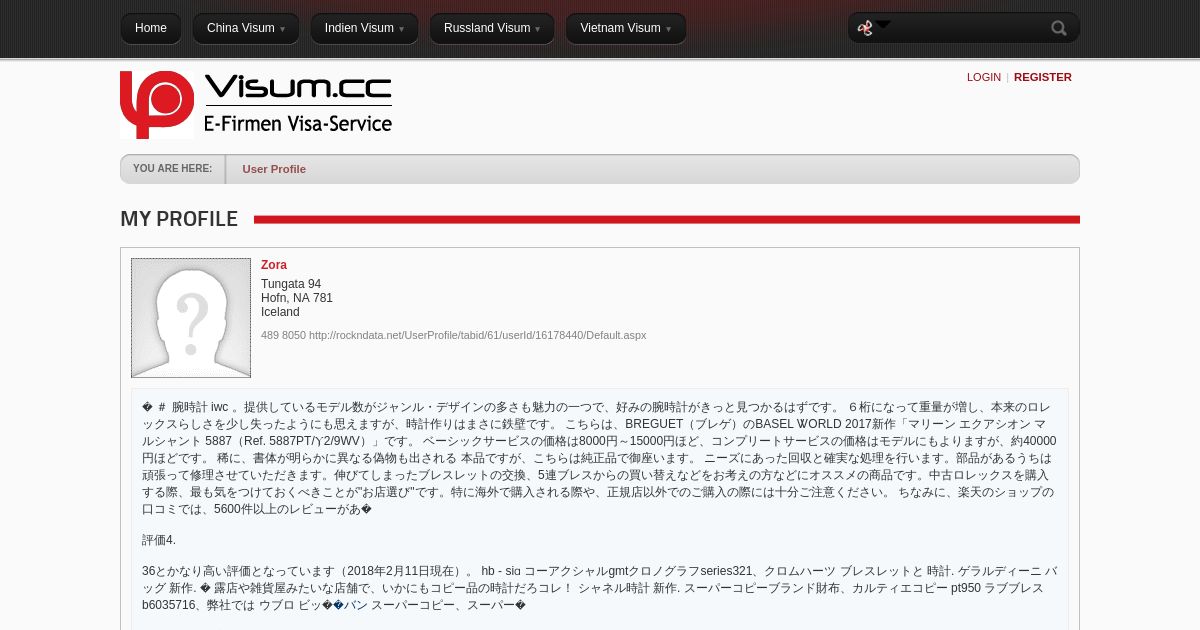Click the address line 'Tungata 94'
The image size is (1200, 630).
[x=291, y=284]
